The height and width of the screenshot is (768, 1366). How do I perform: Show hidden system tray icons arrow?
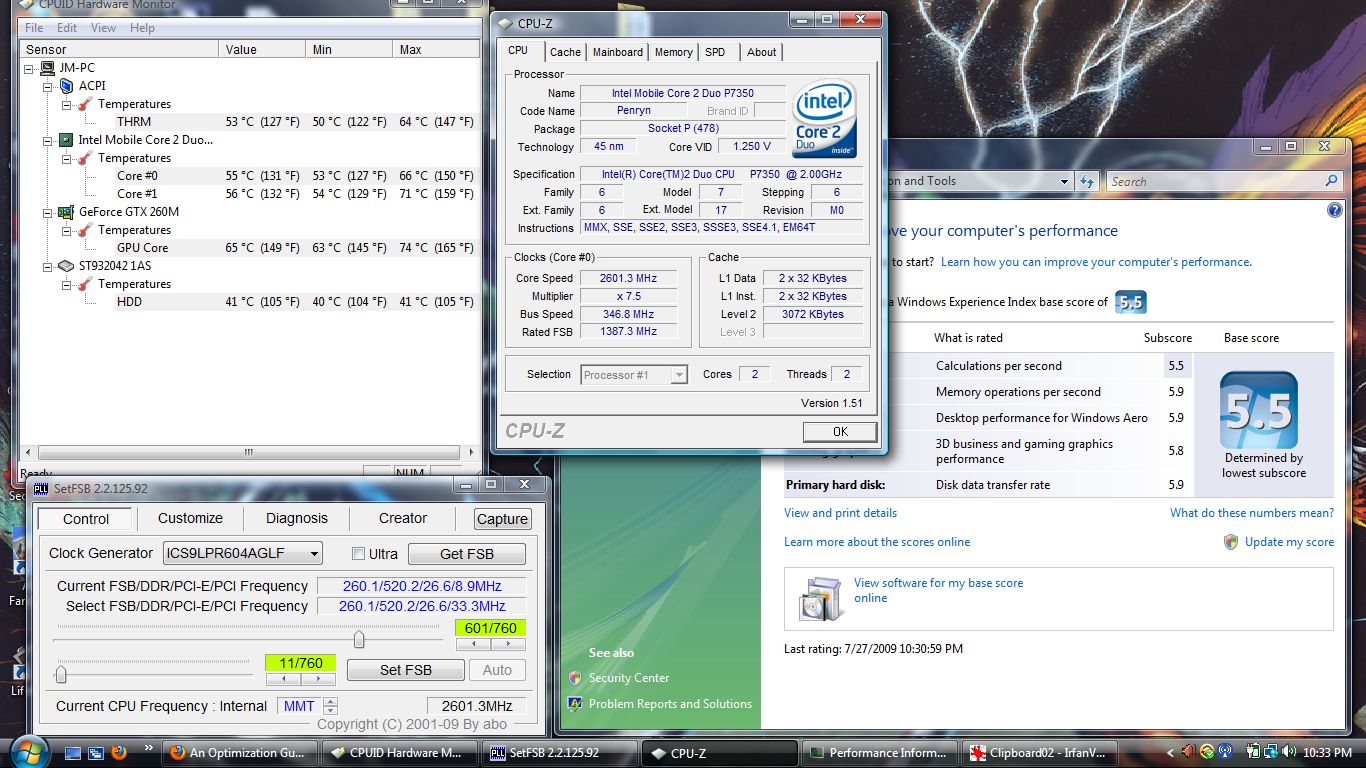pyautogui.click(x=1171, y=752)
